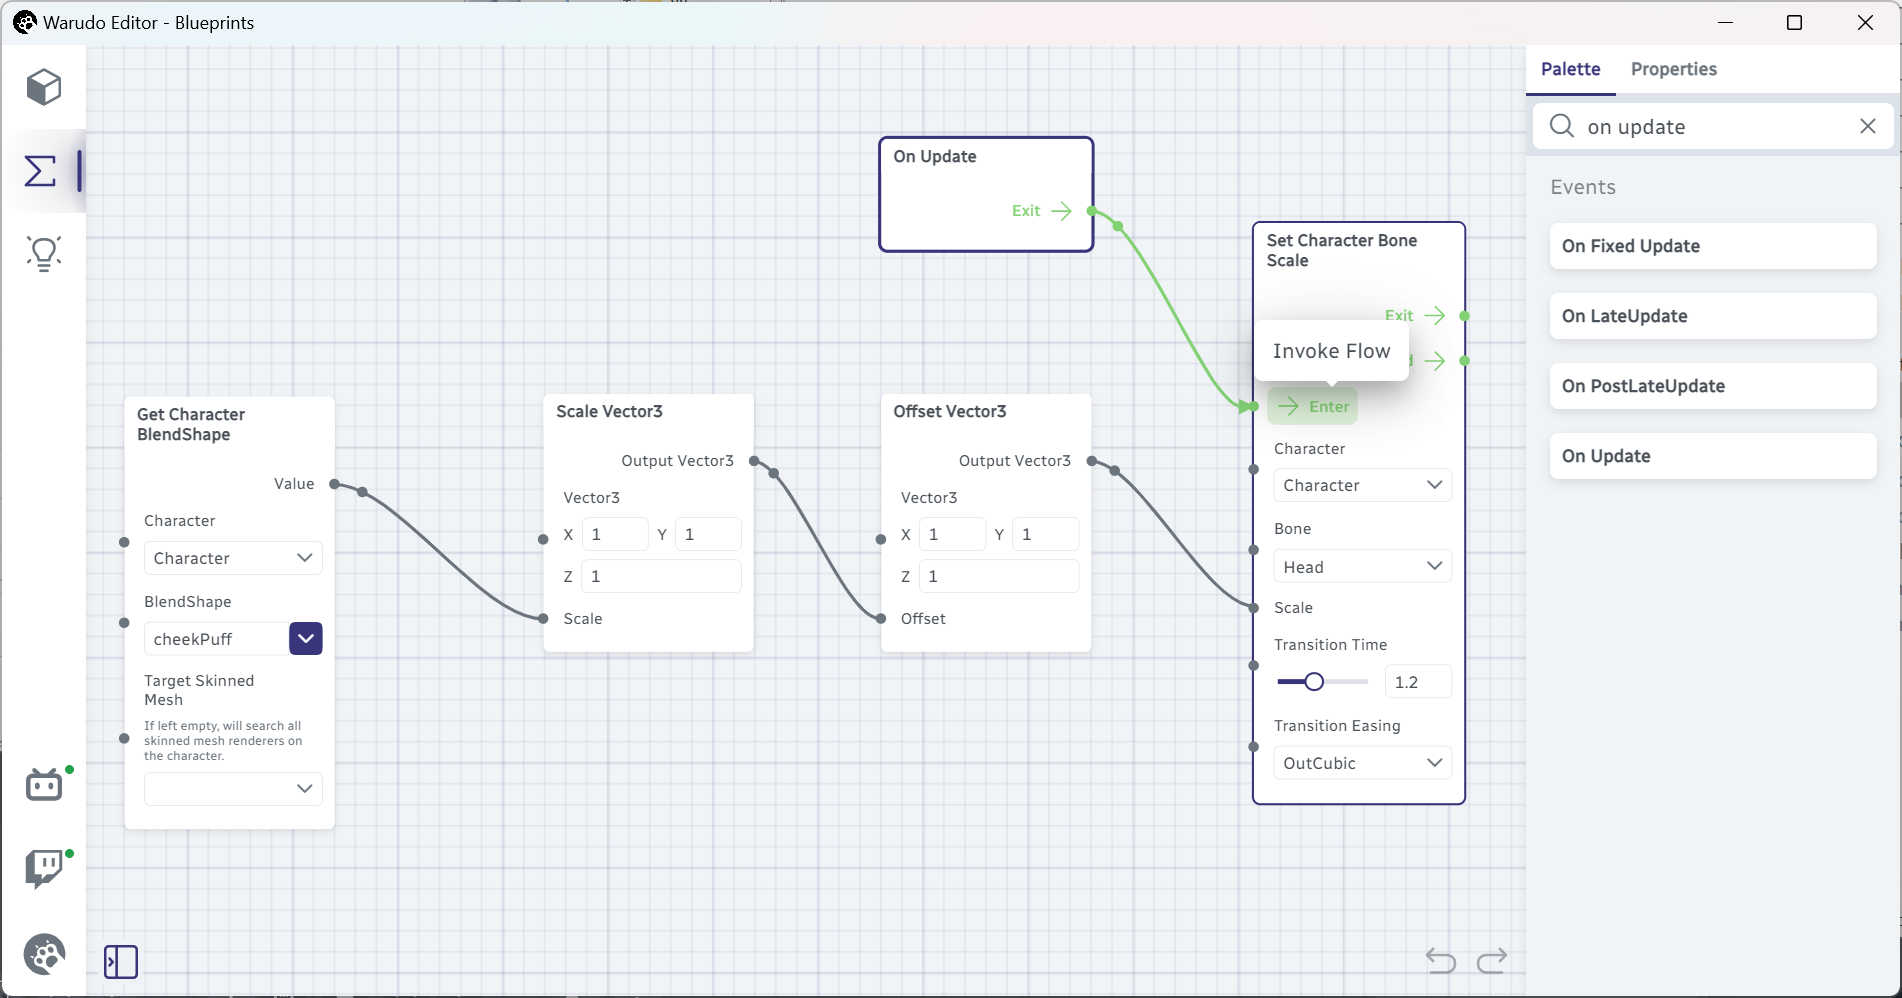Click the Transition Time slider handle
Screen dimensions: 1902x998
[x=1314, y=682]
